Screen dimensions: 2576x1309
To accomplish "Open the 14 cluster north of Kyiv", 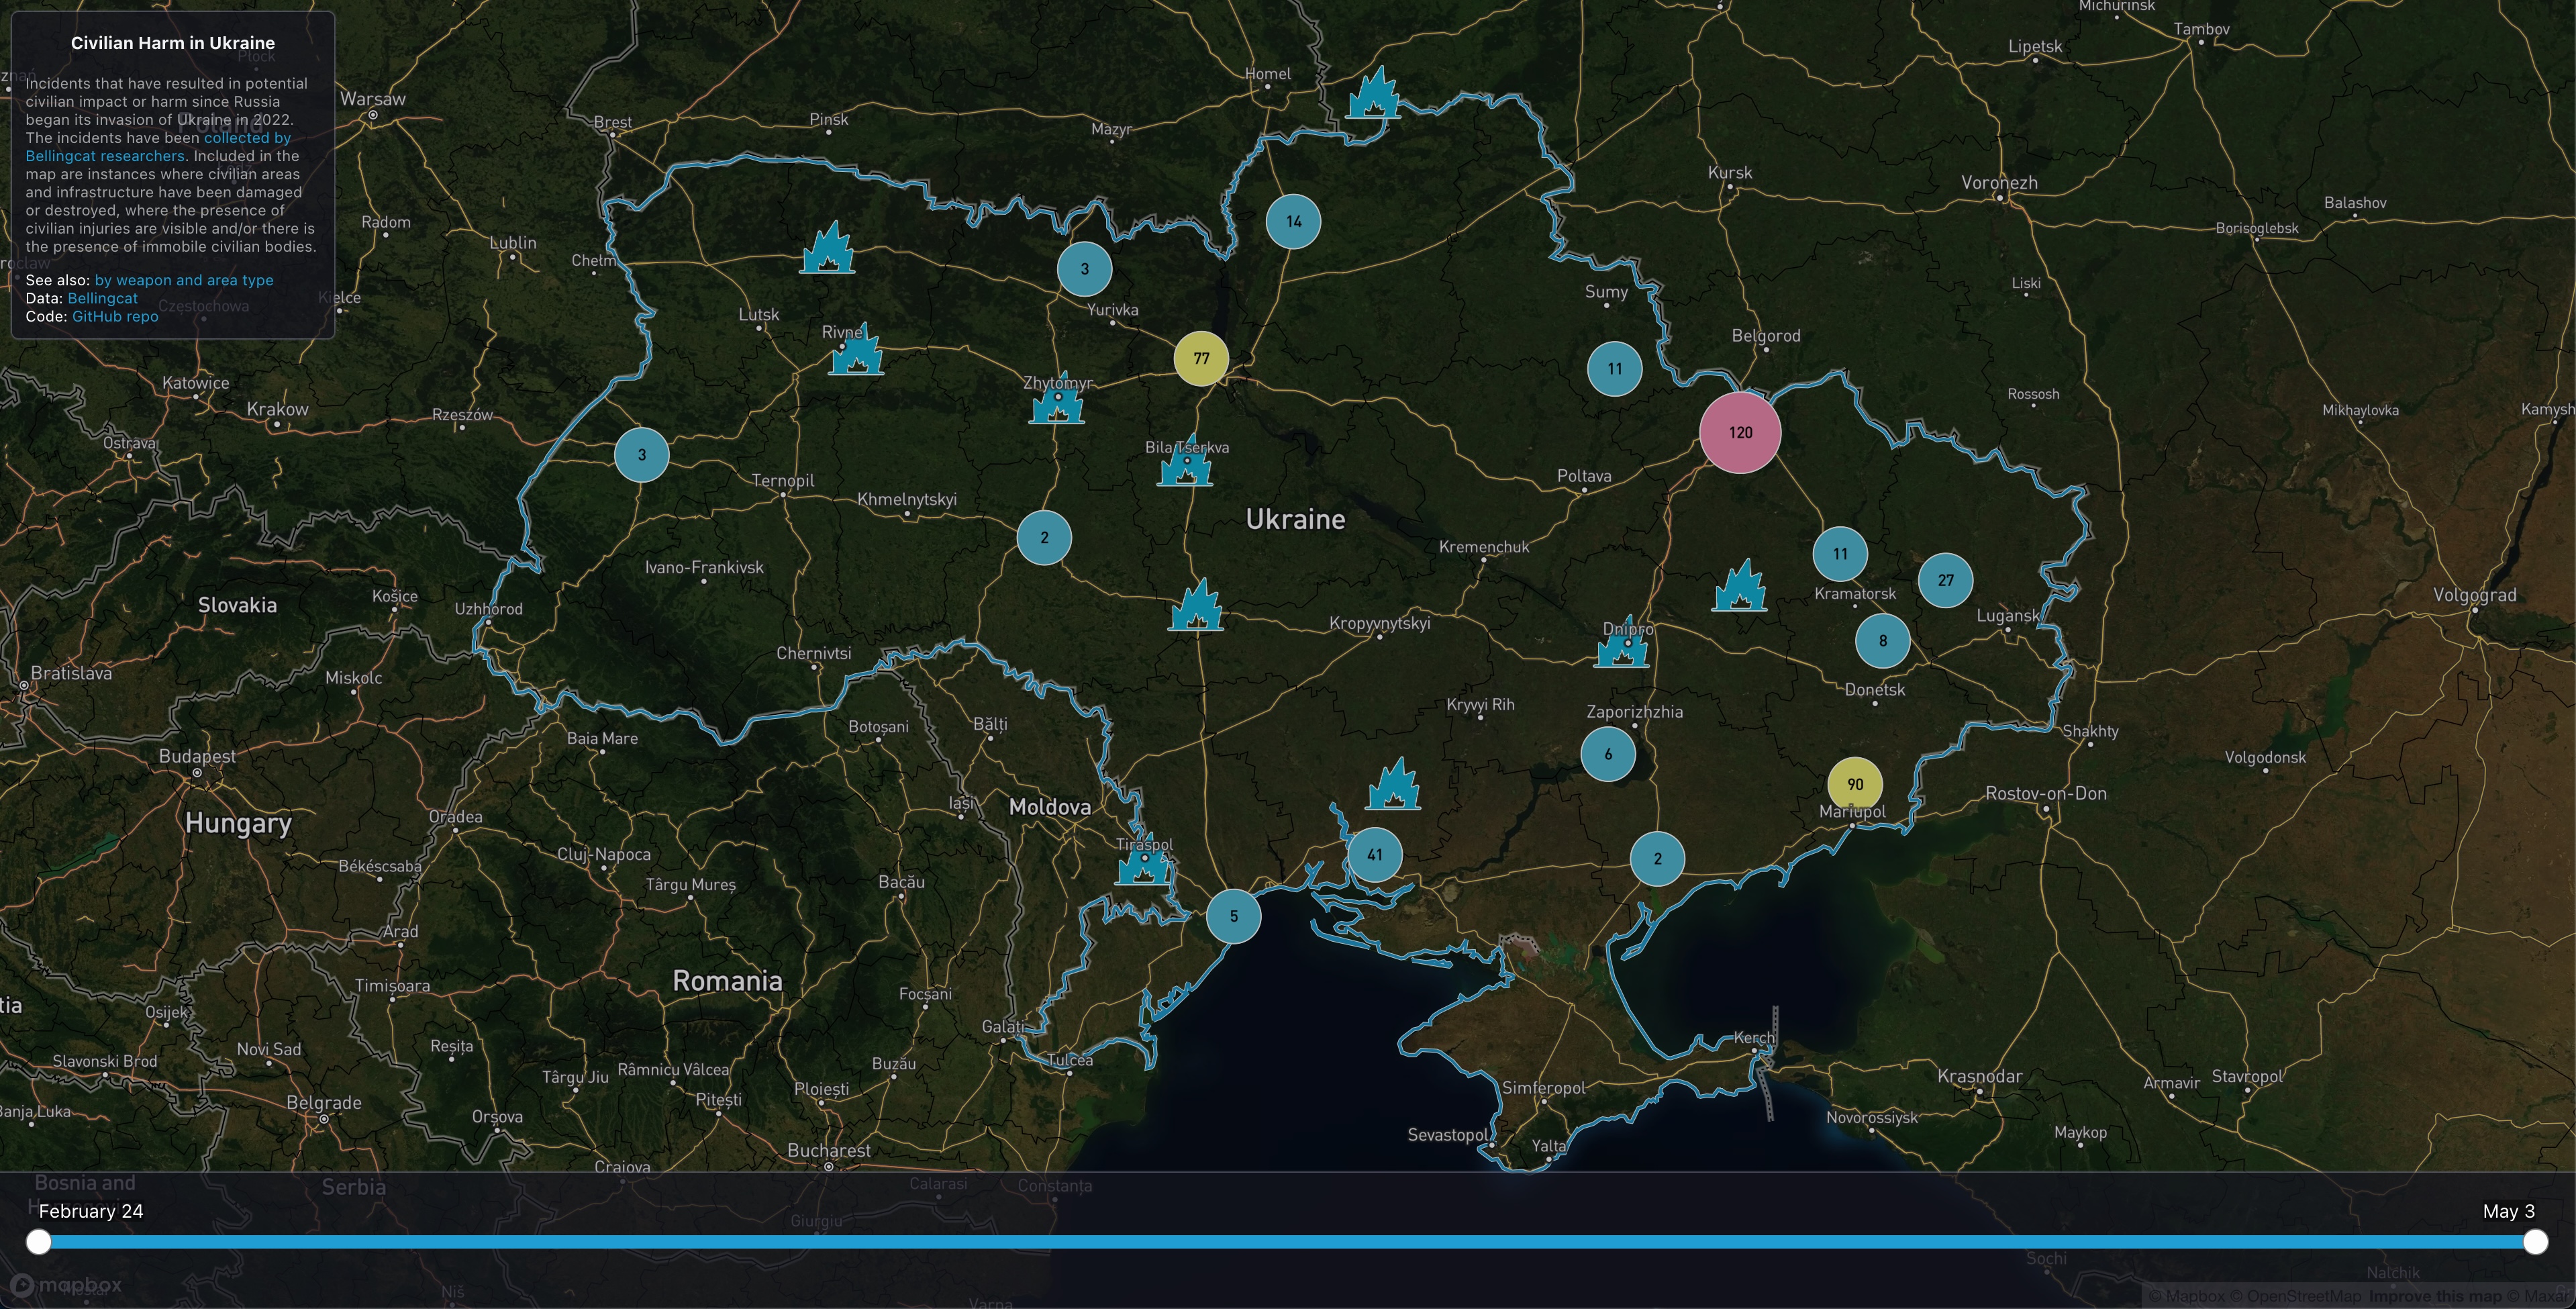I will [1293, 221].
